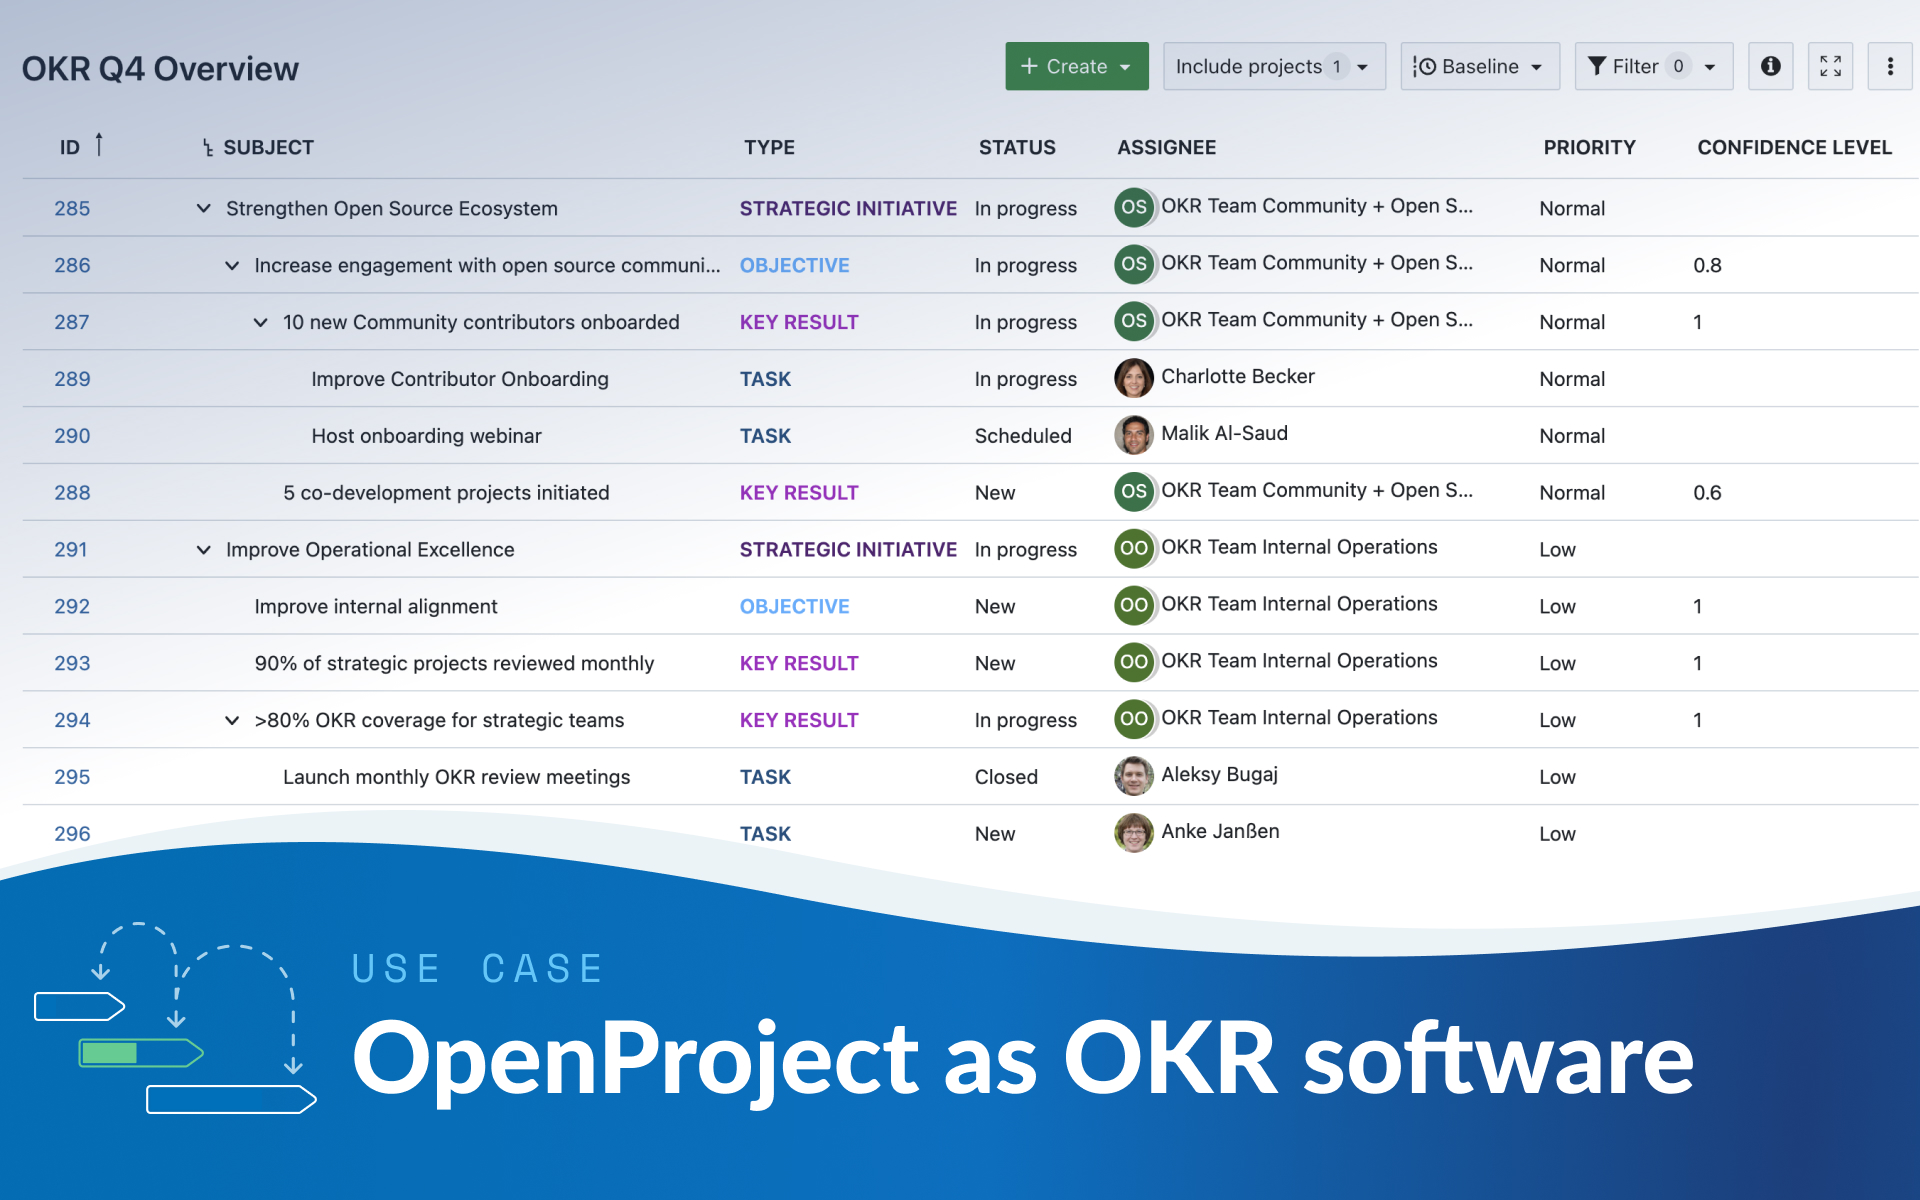Click the STATUS column header
This screenshot has width=1920, height=1200.
point(1016,147)
